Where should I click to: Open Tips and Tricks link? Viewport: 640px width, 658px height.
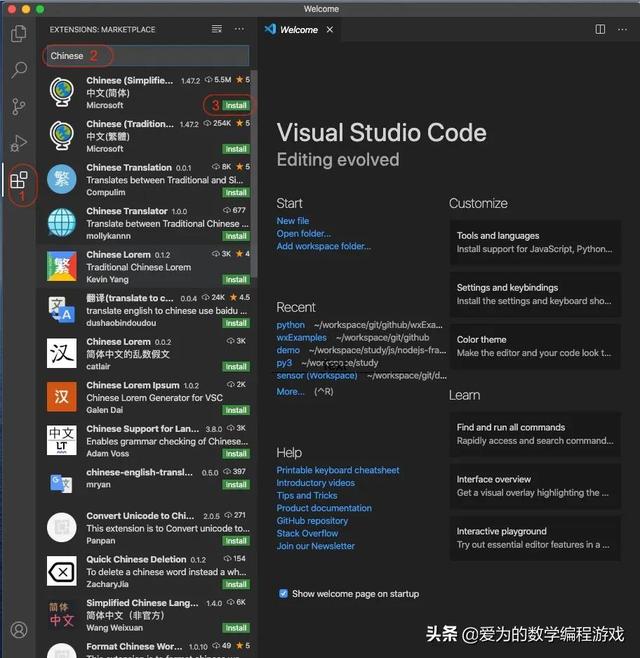click(307, 495)
